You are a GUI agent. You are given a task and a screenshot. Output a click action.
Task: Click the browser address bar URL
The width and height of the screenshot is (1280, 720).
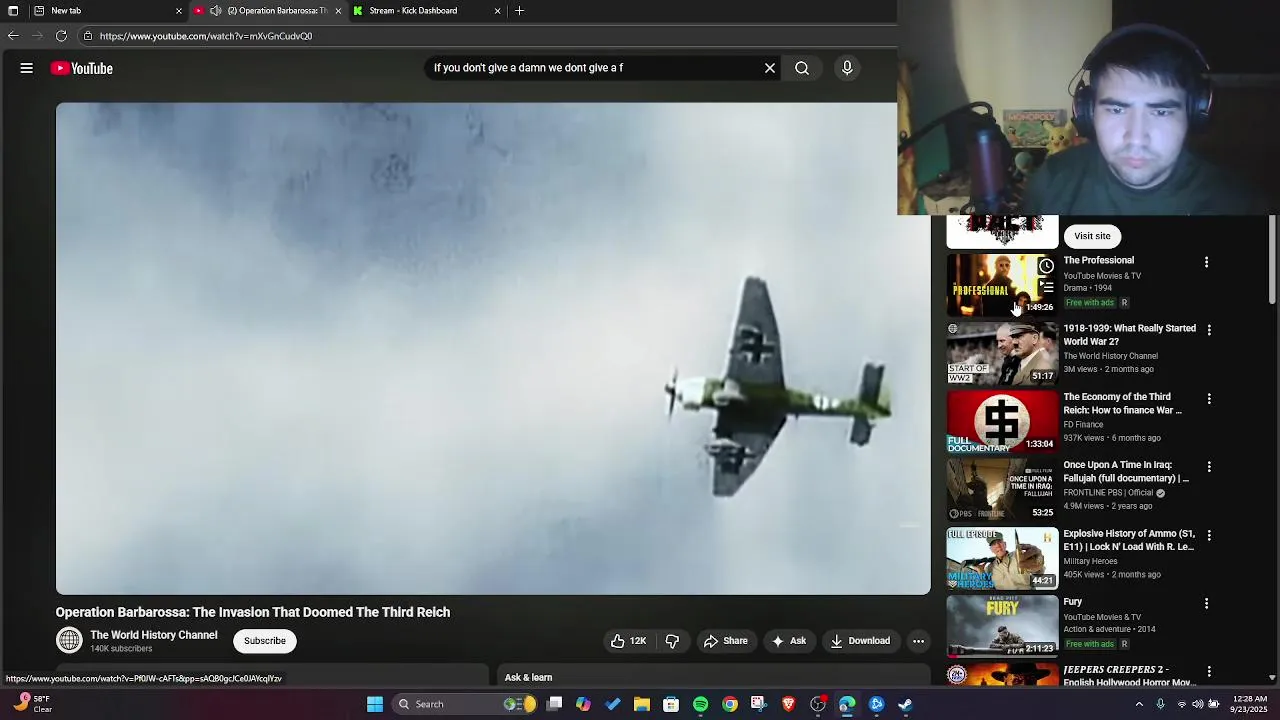click(x=206, y=36)
